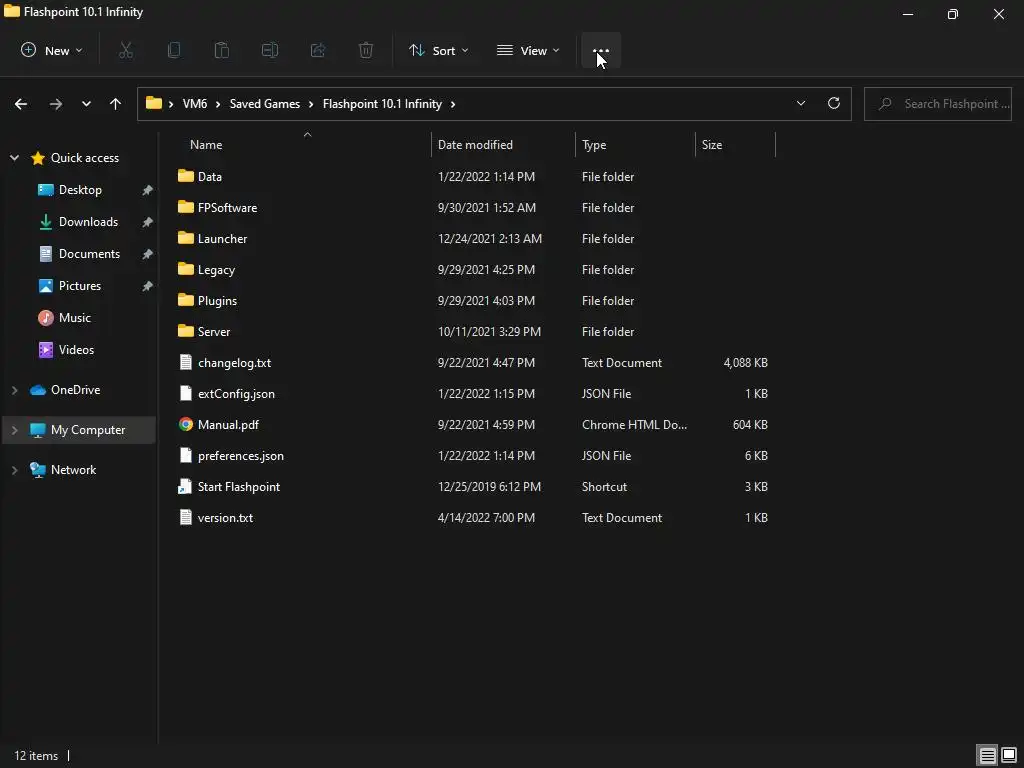
Task: Select the Legacy folder
Action: (216, 270)
